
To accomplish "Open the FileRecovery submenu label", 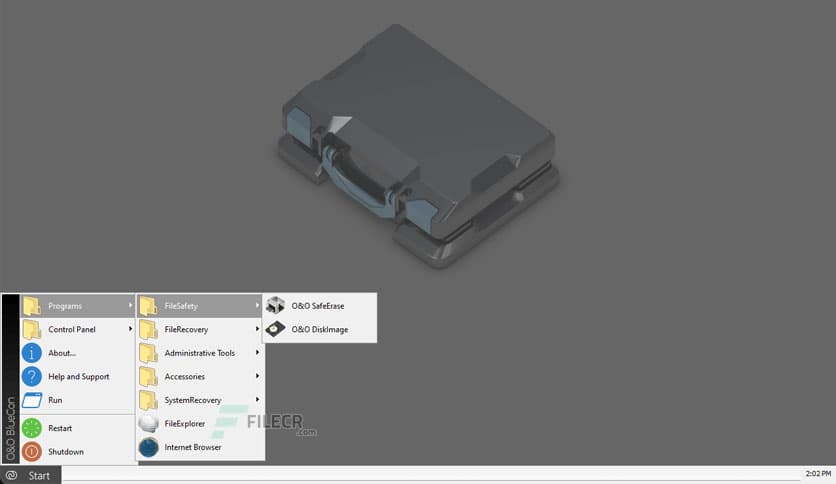I will [x=186, y=329].
